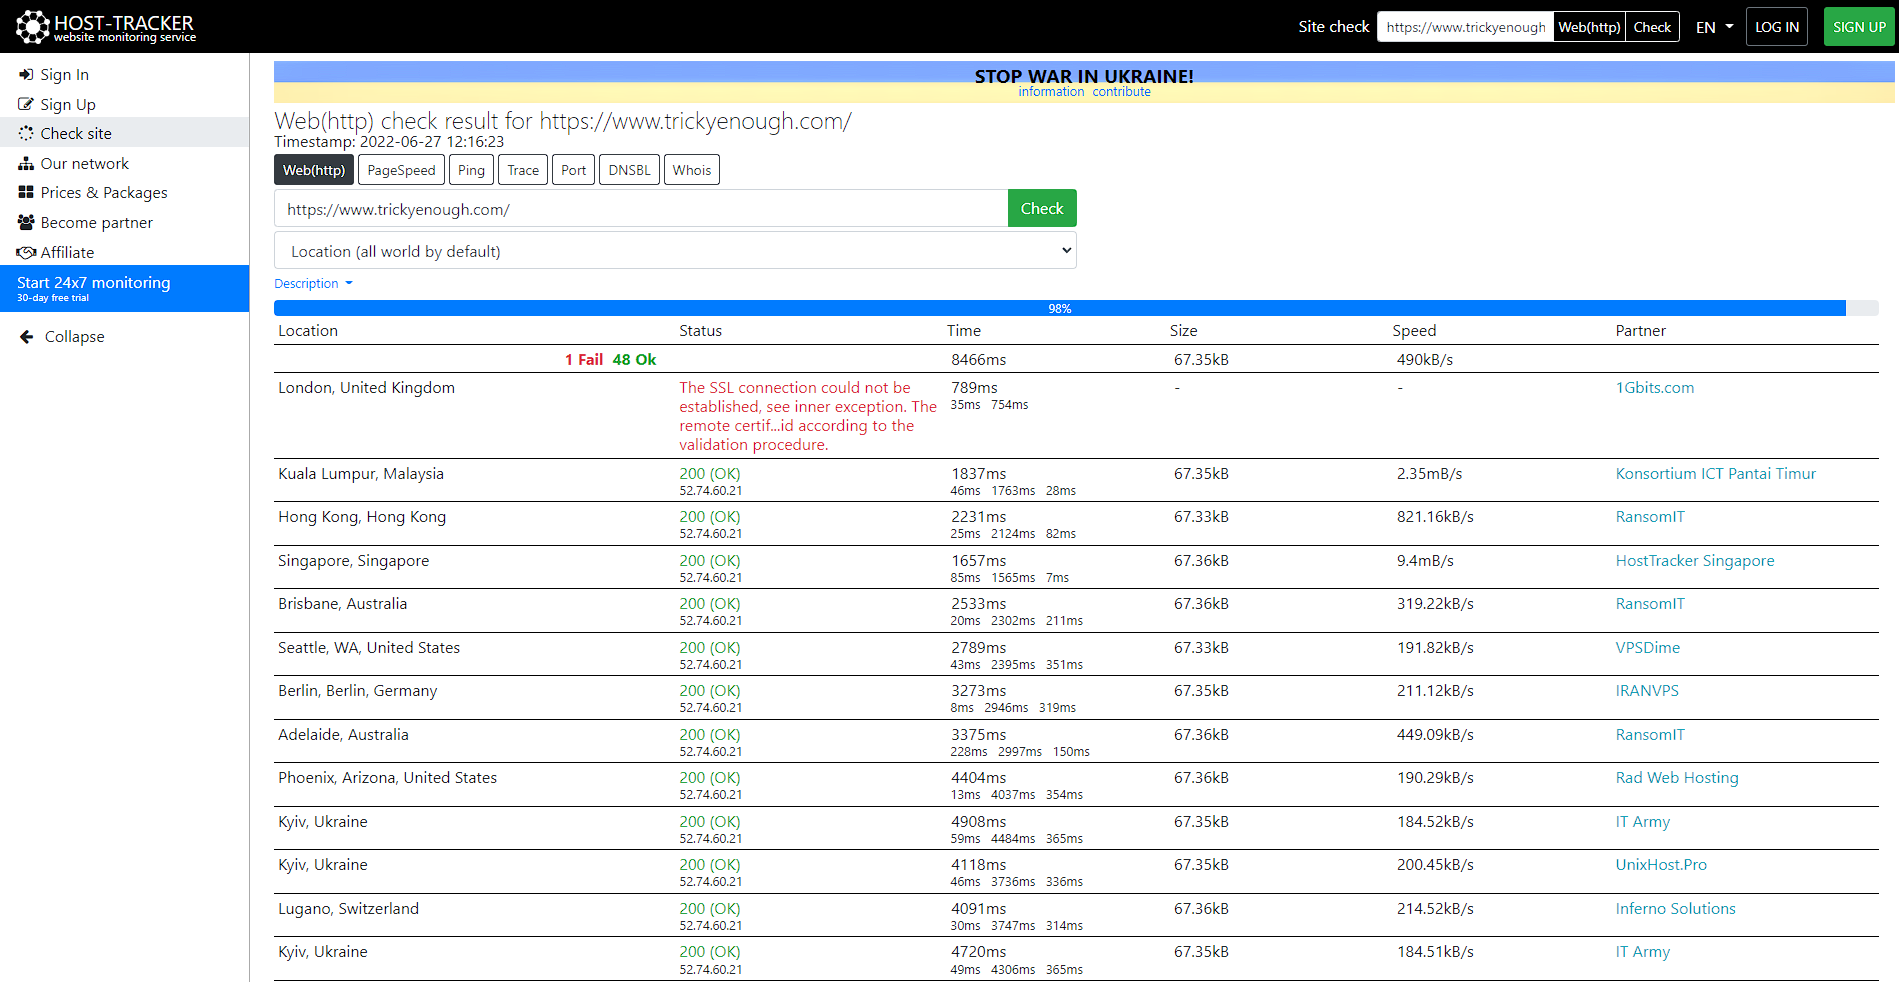Switch to the Ping tab
This screenshot has width=1899, height=982.
click(x=471, y=170)
